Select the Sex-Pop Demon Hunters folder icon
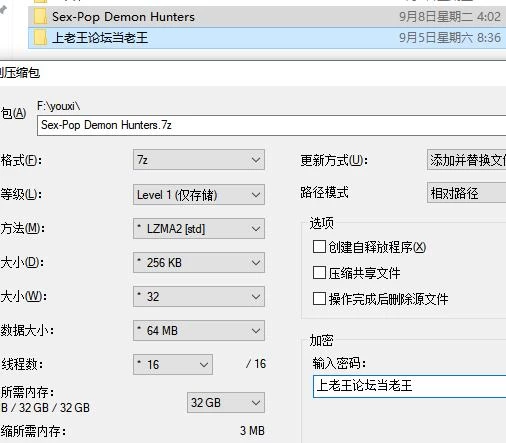The image size is (506, 443). 40,16
